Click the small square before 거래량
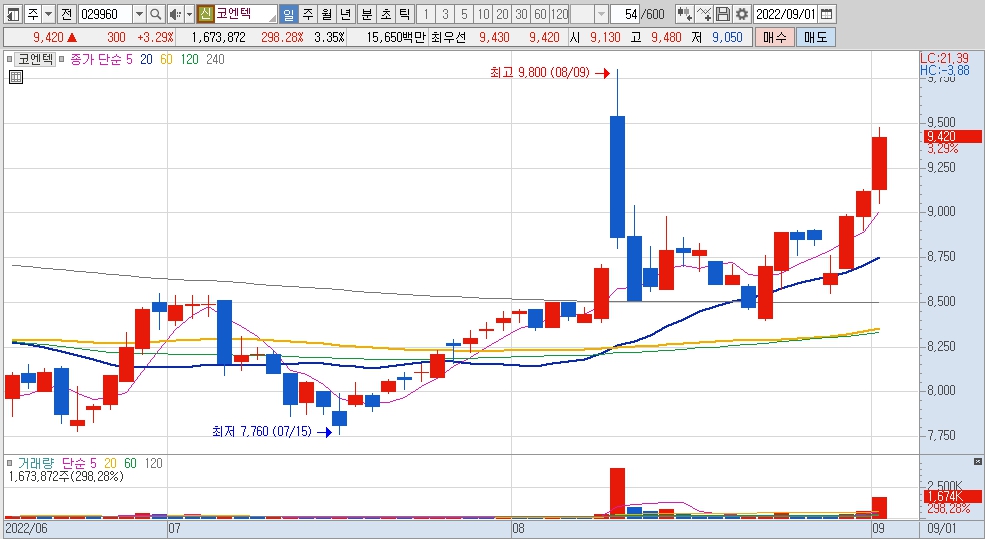The image size is (985, 539). point(9,464)
